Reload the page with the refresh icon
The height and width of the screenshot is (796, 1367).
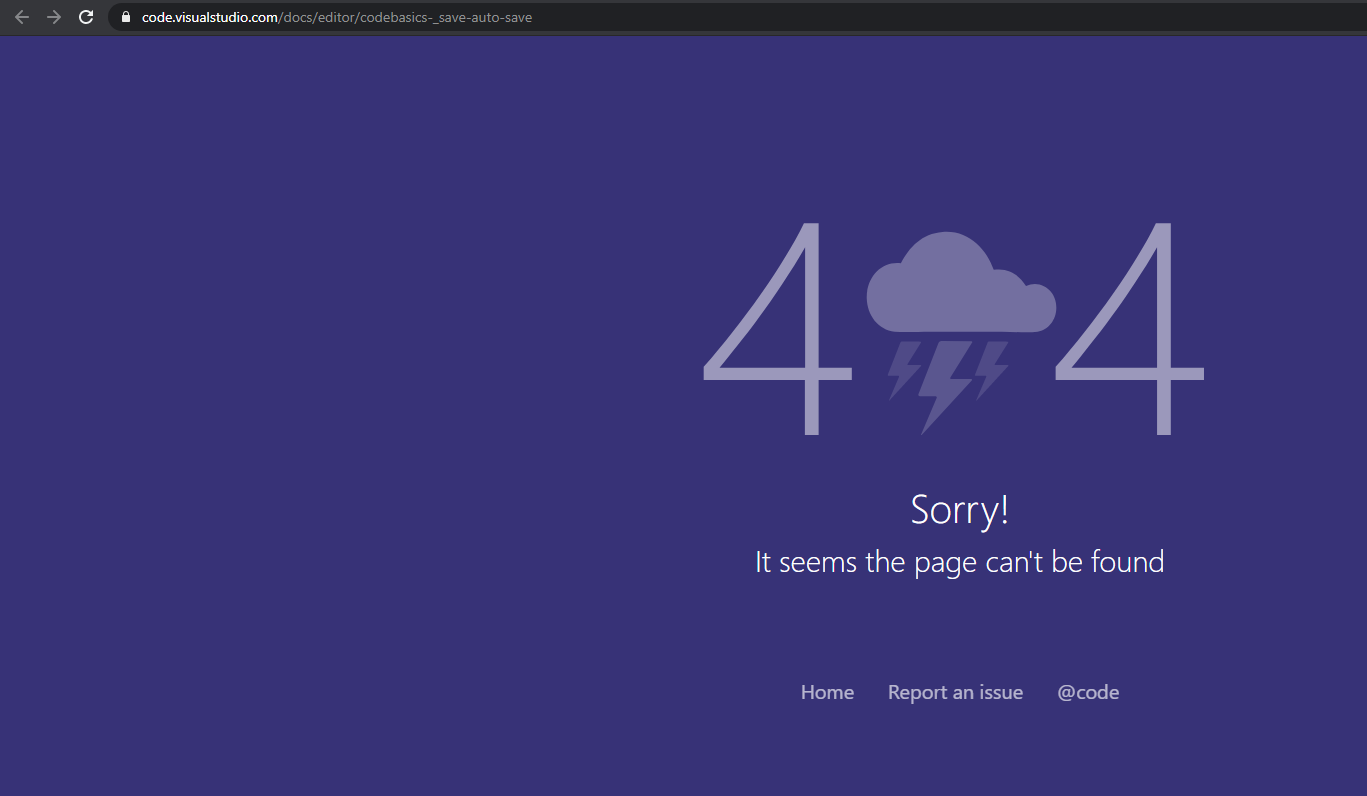[x=86, y=17]
